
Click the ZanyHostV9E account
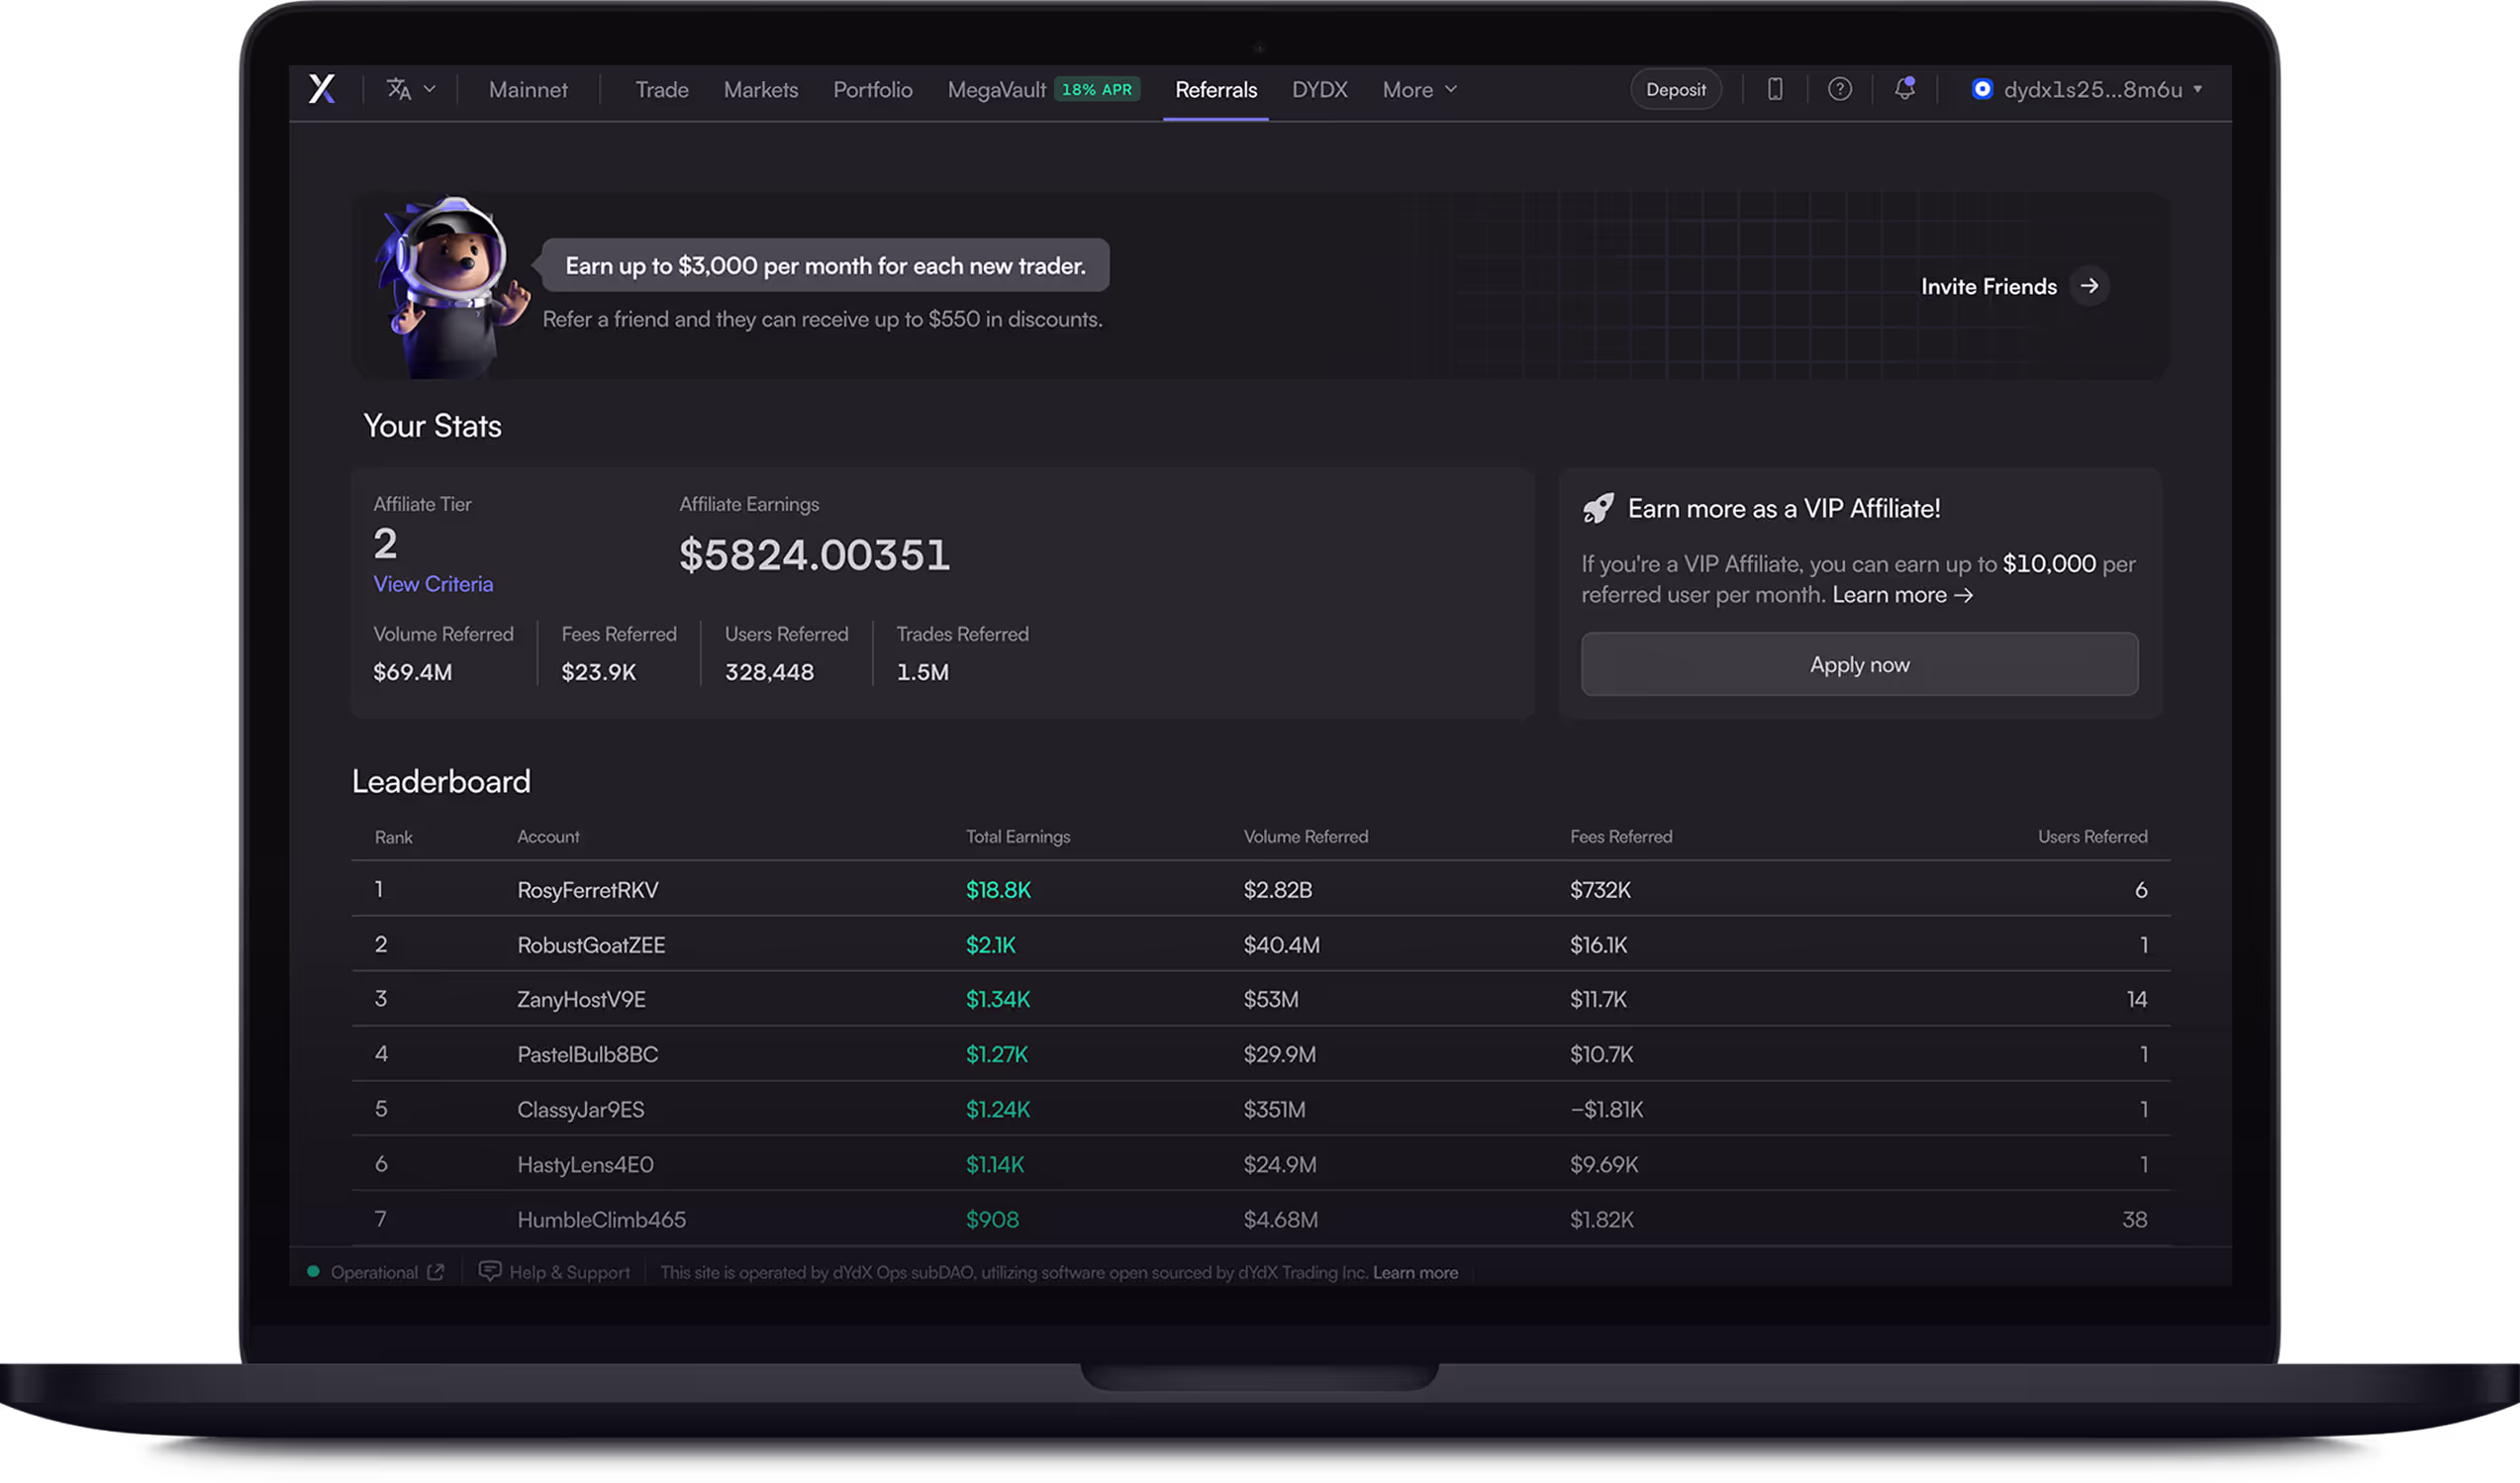point(581,999)
